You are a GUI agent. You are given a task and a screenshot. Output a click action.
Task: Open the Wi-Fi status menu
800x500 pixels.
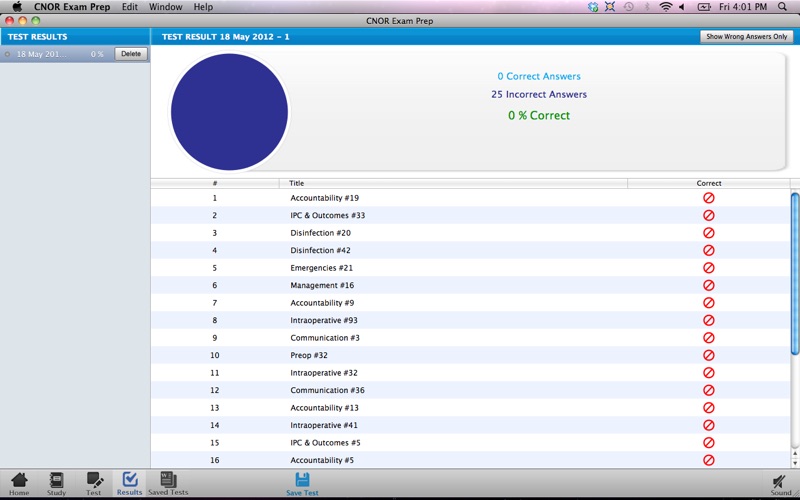click(665, 7)
